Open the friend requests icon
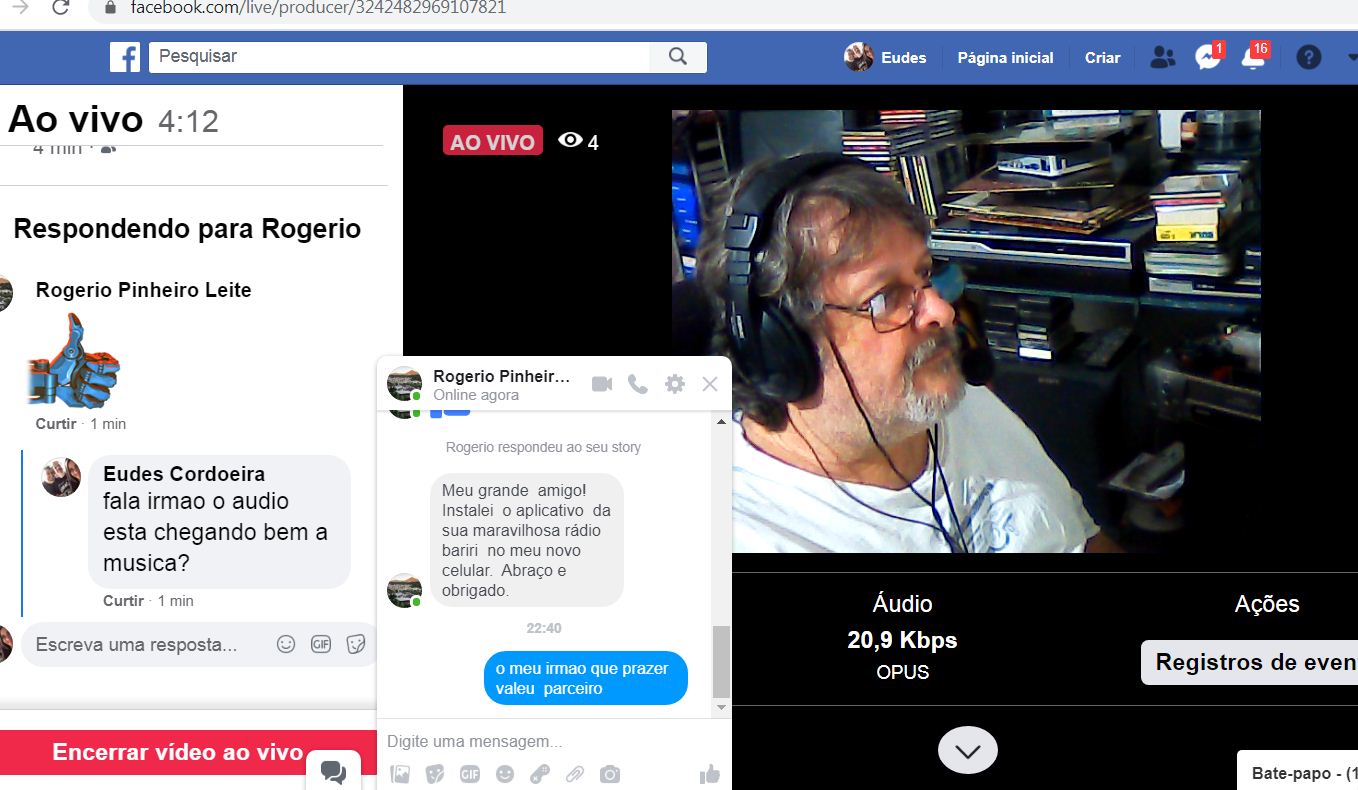This screenshot has height=790, width=1358. pyautogui.click(x=1162, y=58)
